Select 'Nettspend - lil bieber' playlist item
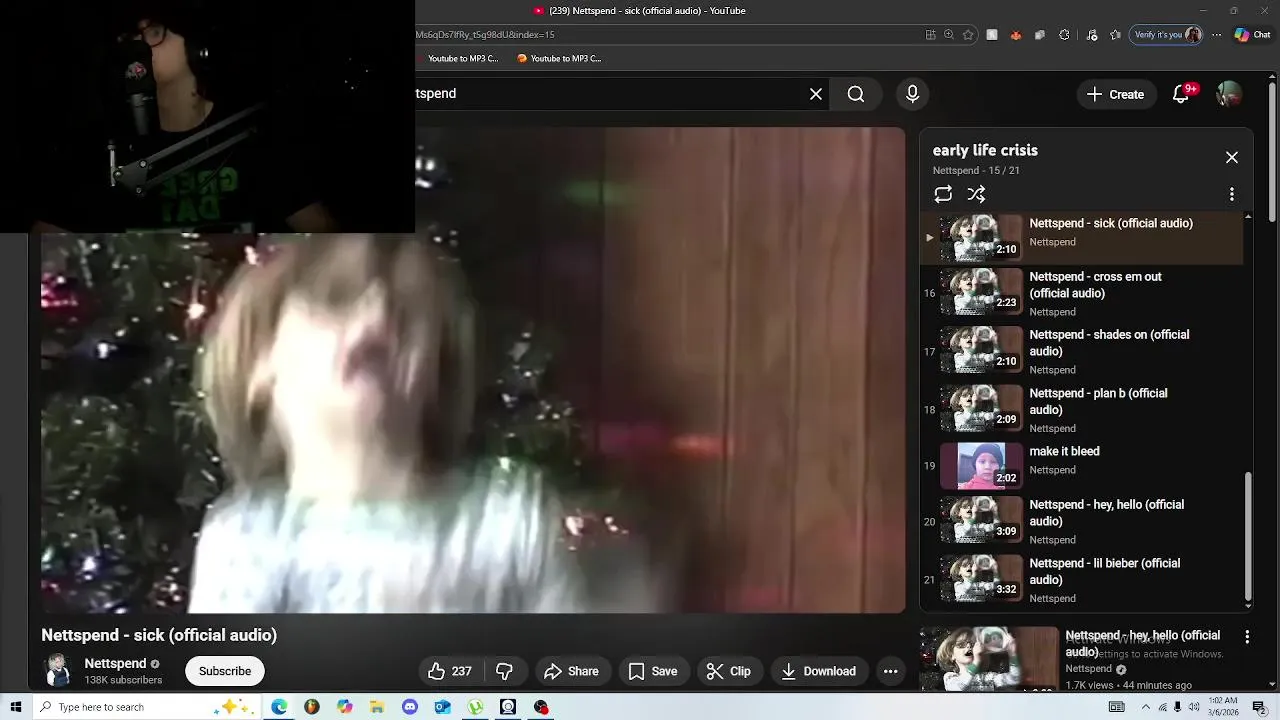The image size is (1280, 720). click(1081, 580)
